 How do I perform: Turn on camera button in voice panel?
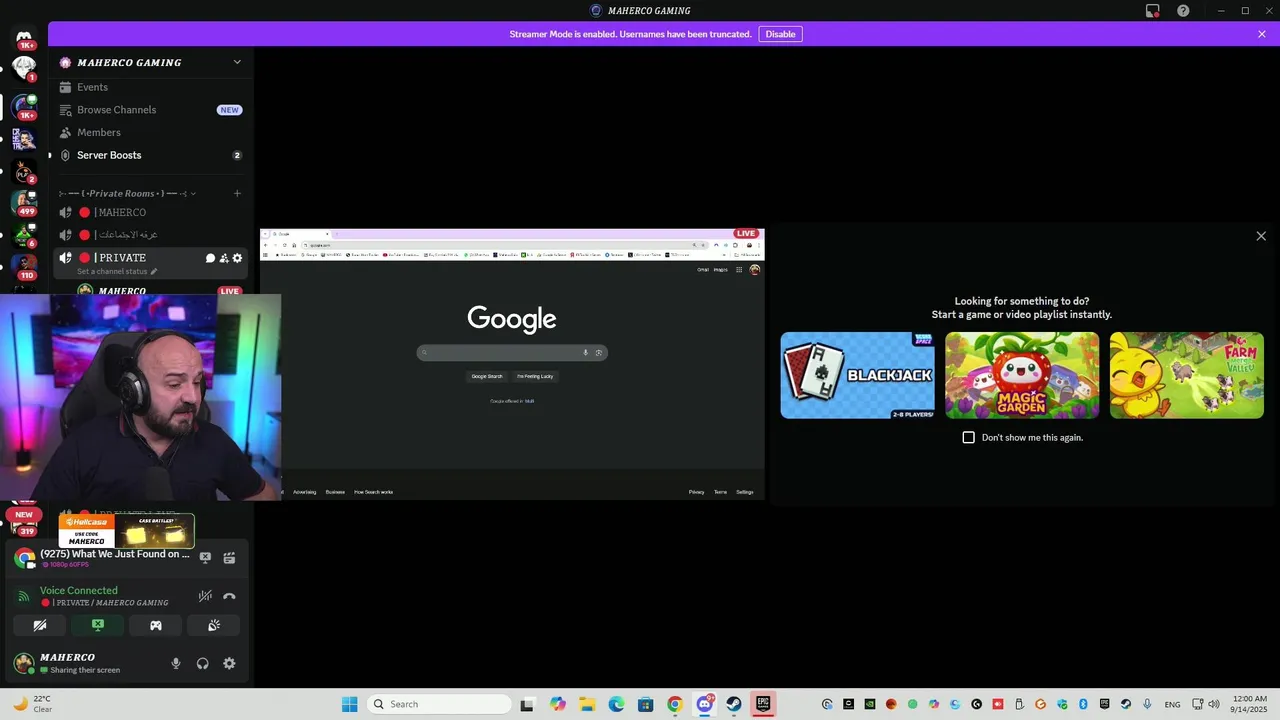(40, 625)
